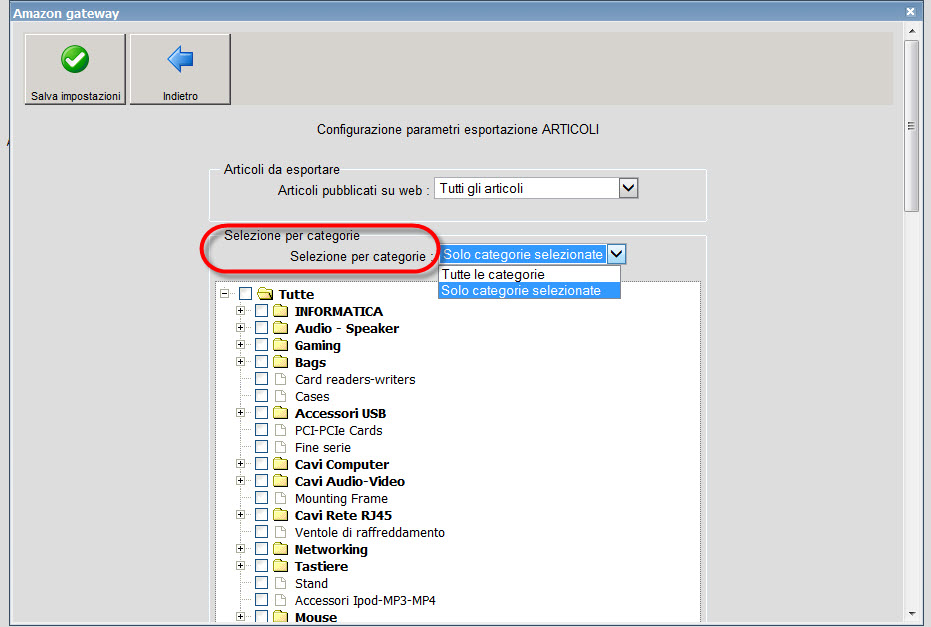931x627 pixels.
Task: Click the Tutte open folder icon
Action: coord(265,294)
